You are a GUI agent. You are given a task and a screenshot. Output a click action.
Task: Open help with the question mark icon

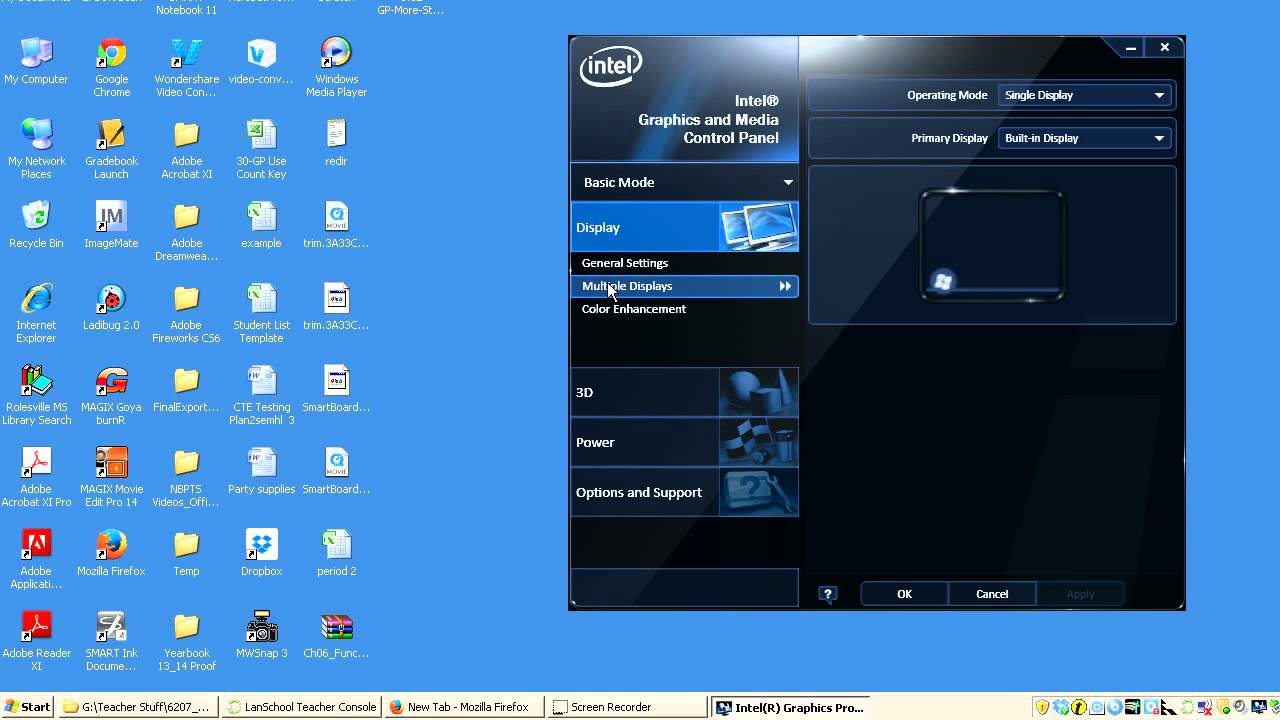pos(827,594)
